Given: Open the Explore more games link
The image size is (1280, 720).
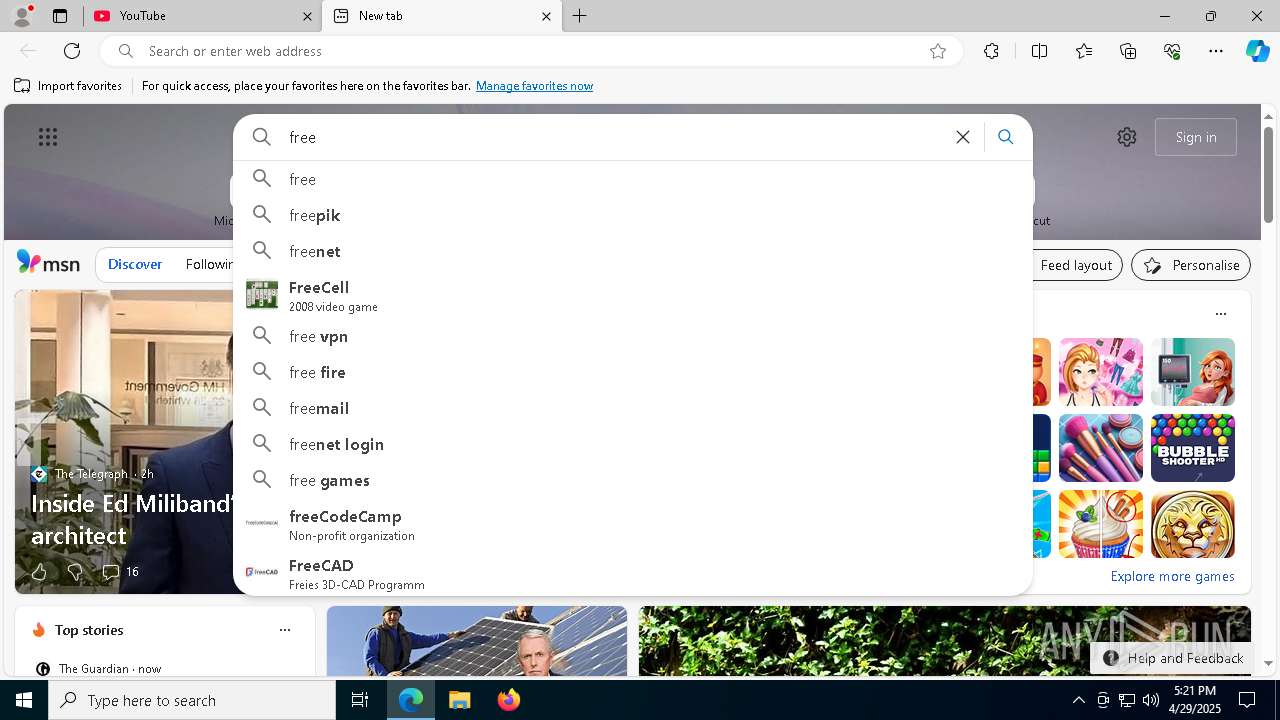Looking at the screenshot, I should (1172, 576).
